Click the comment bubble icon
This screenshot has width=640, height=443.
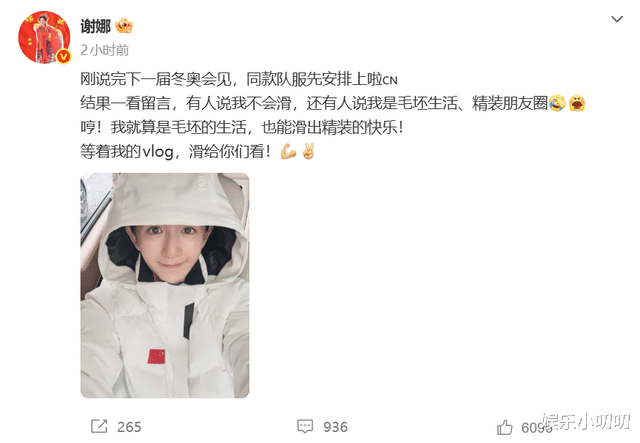click(x=305, y=427)
